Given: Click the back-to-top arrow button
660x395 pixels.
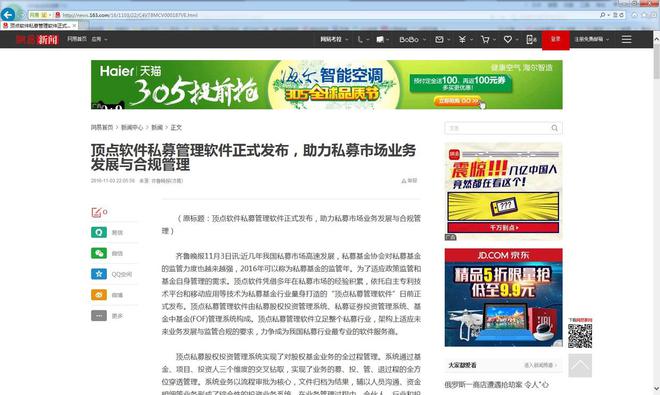Looking at the screenshot, I should (580, 366).
